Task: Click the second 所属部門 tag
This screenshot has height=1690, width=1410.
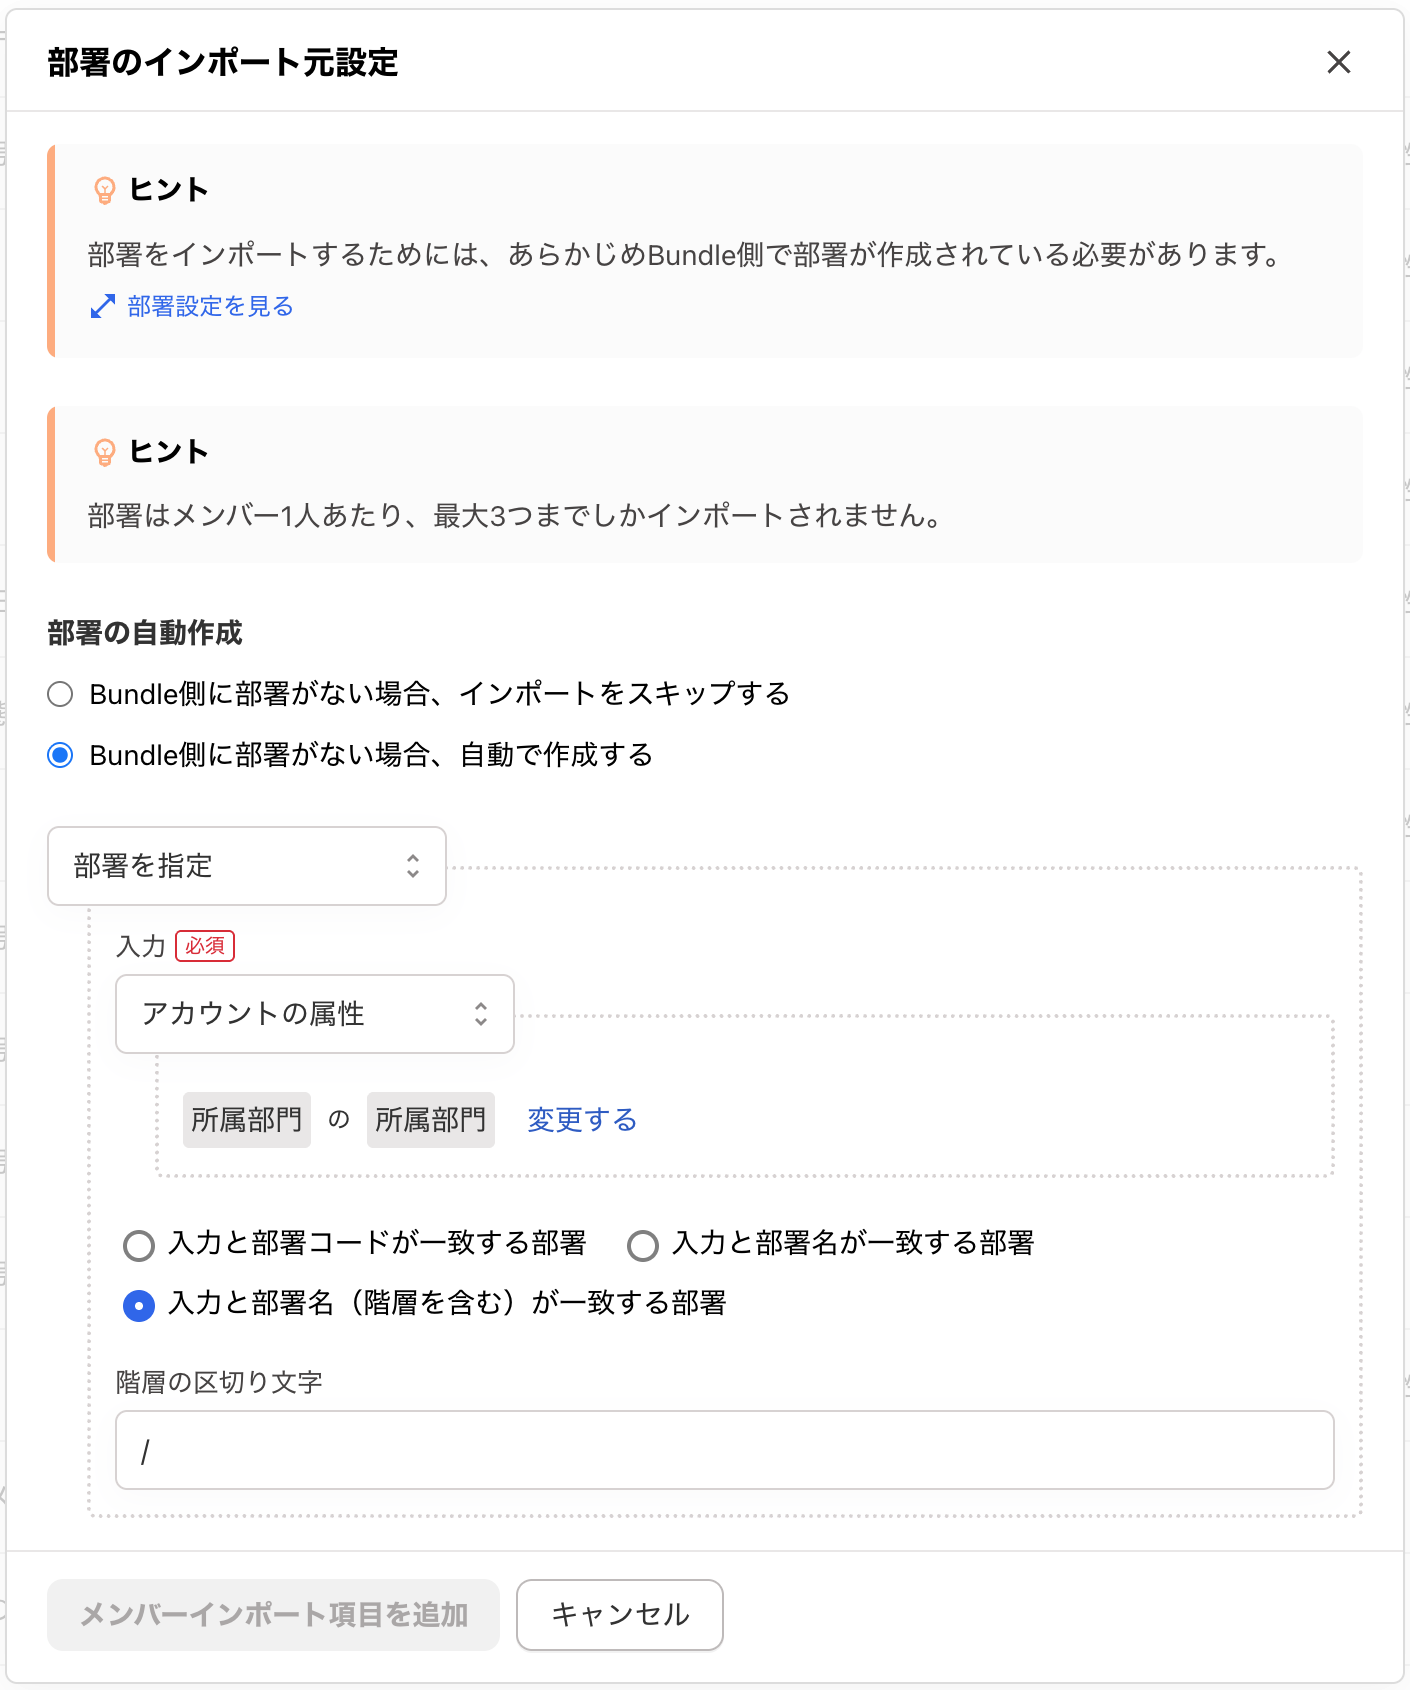Action: (x=430, y=1120)
